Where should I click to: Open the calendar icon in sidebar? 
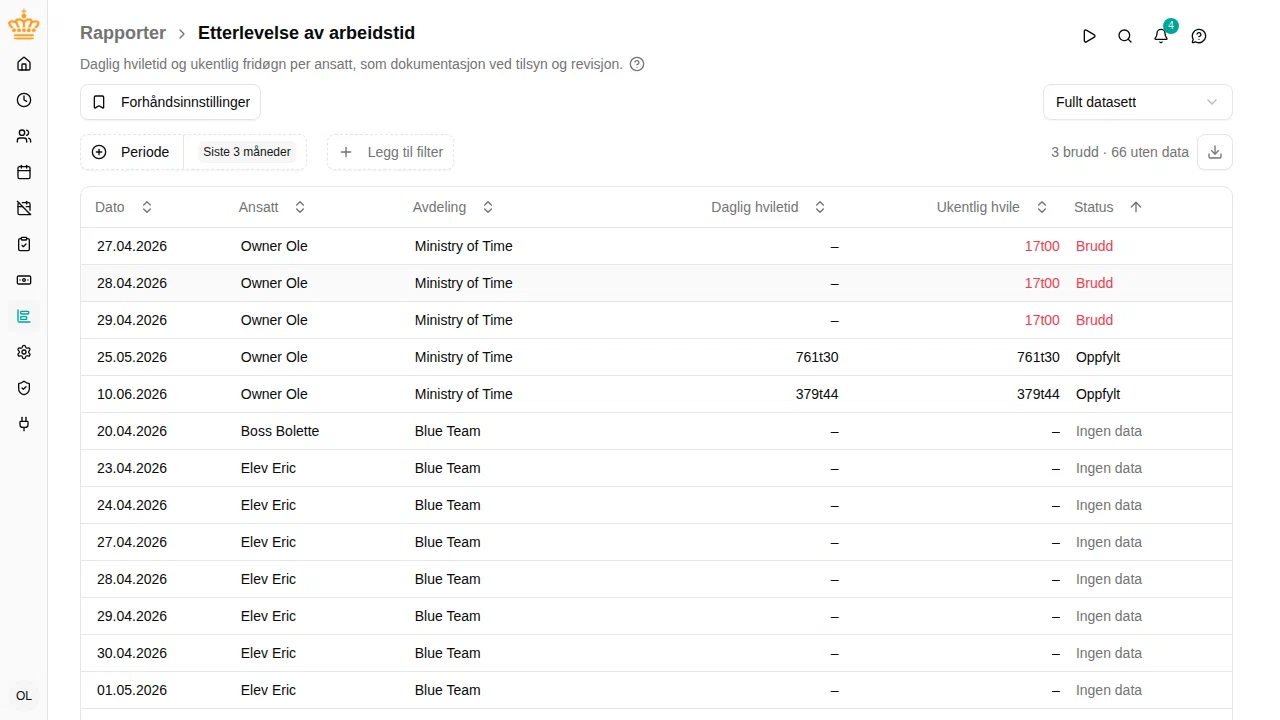coord(24,172)
